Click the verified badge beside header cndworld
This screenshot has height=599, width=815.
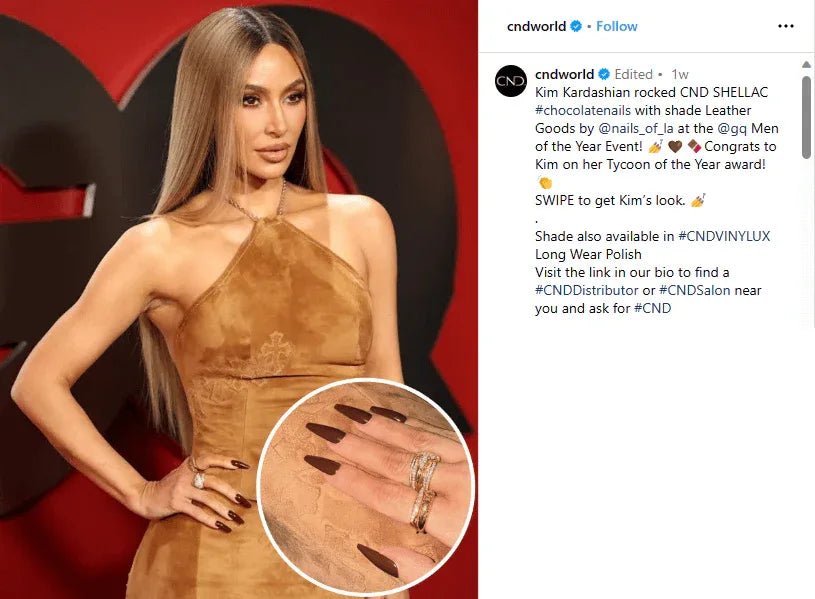(x=576, y=26)
